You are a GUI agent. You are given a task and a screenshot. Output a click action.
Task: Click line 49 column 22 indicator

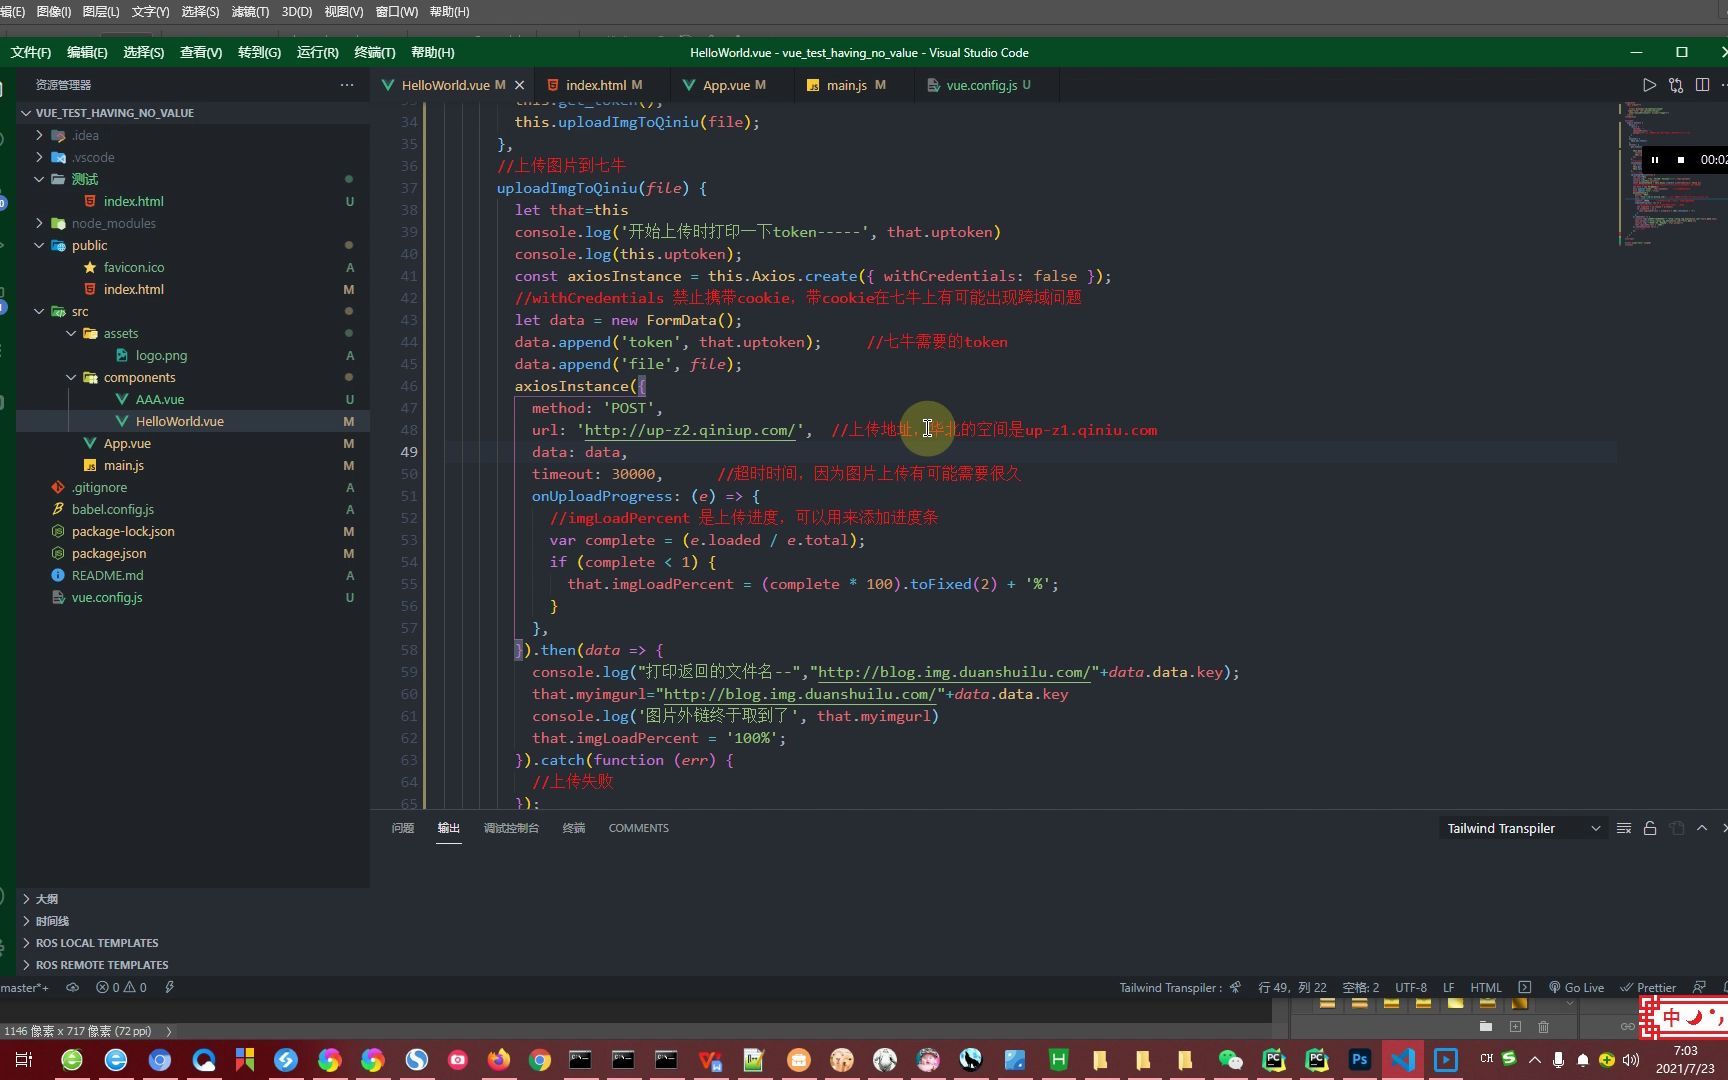(x=1293, y=987)
